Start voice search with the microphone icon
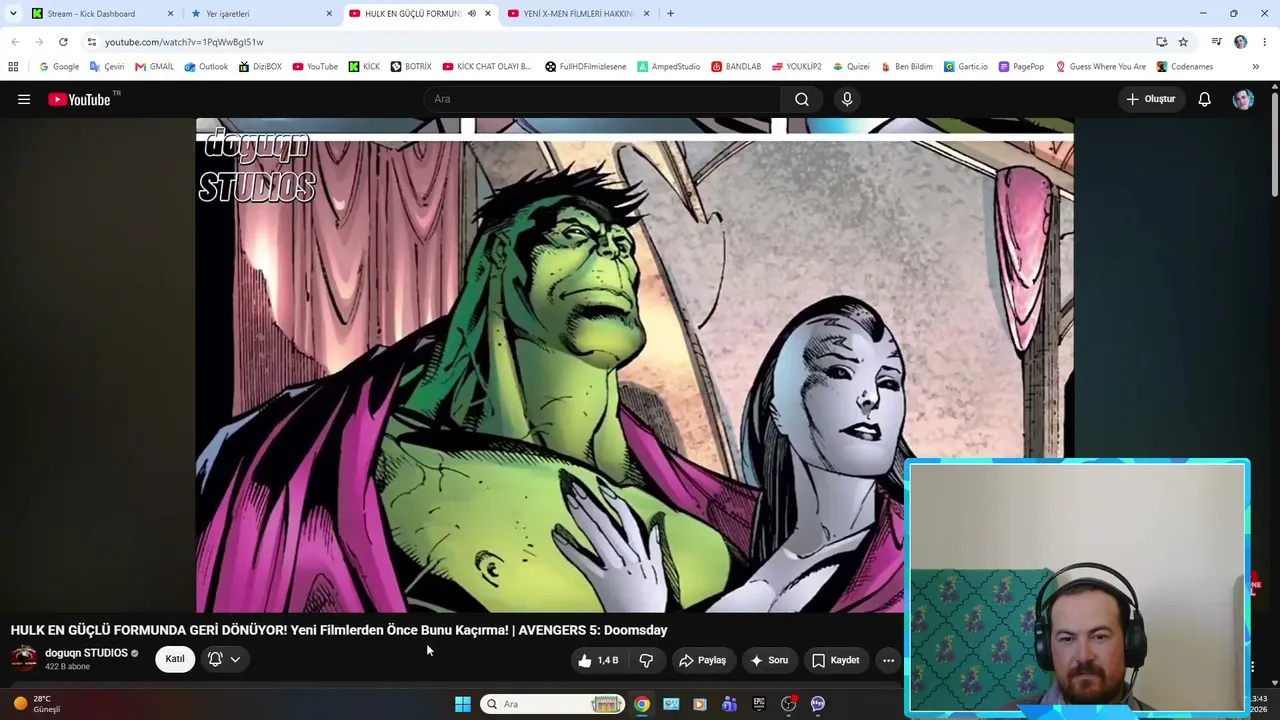The image size is (1280, 720). pos(847,99)
